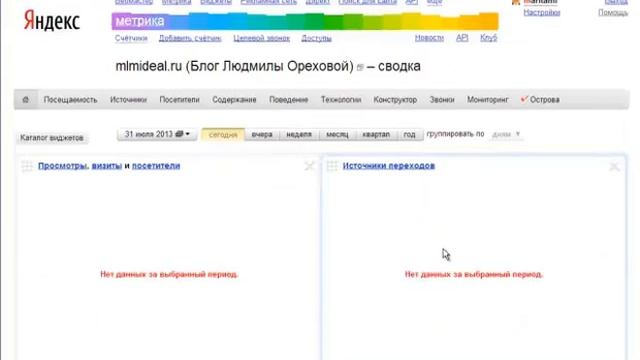Open the Технологии menu

pos(341,100)
